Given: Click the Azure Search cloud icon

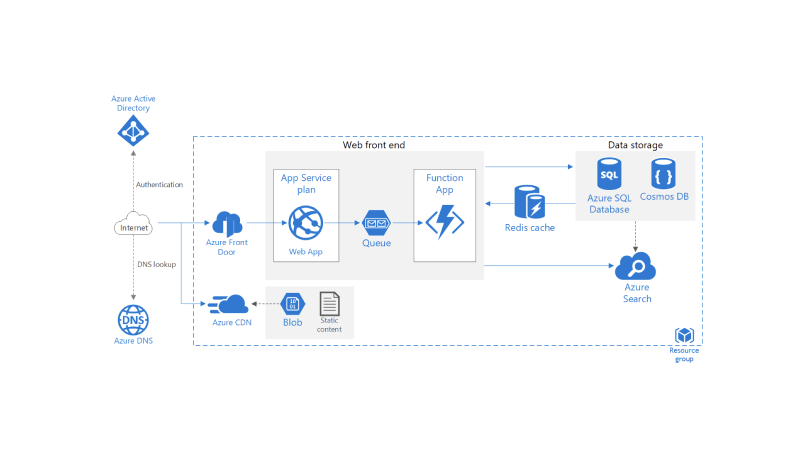Looking at the screenshot, I should pos(636,266).
